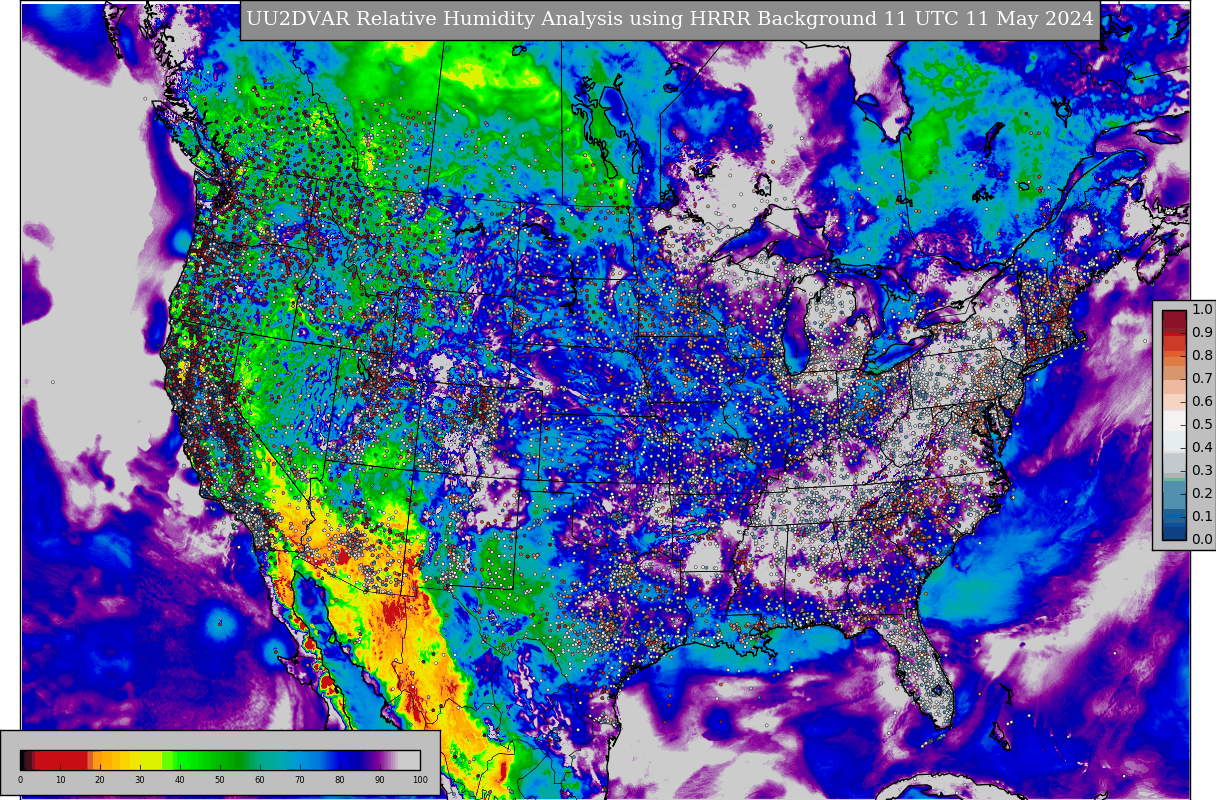
Task: Click the 0.2 label on right colorbar
Action: click(1202, 493)
